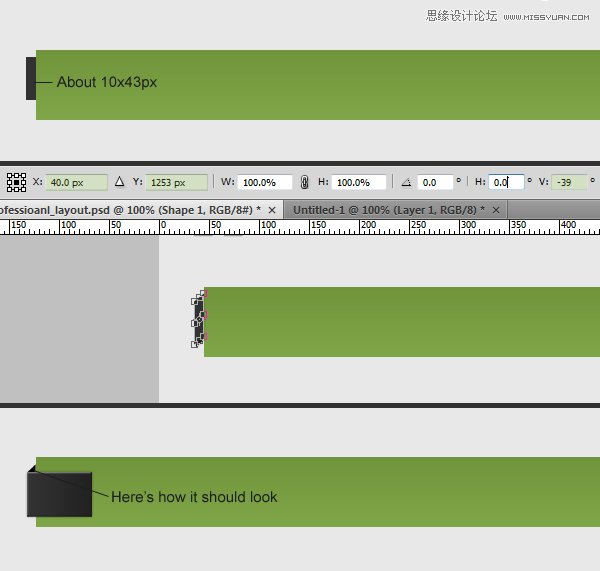
Task: Click the 'Here's how it should look' text
Action: 194,497
